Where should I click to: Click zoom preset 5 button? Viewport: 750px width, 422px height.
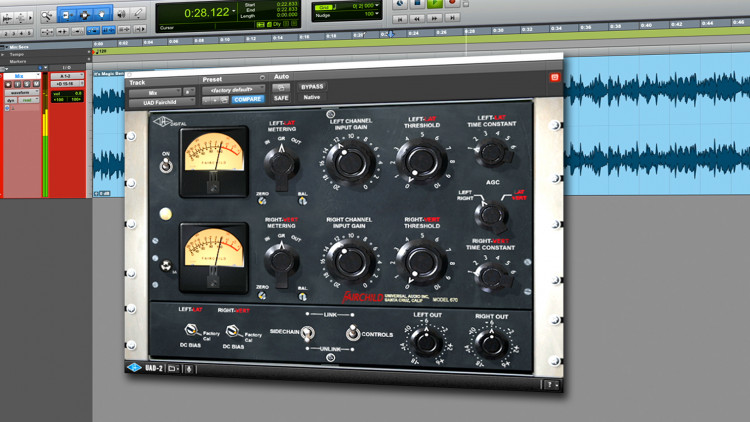pos(29,33)
